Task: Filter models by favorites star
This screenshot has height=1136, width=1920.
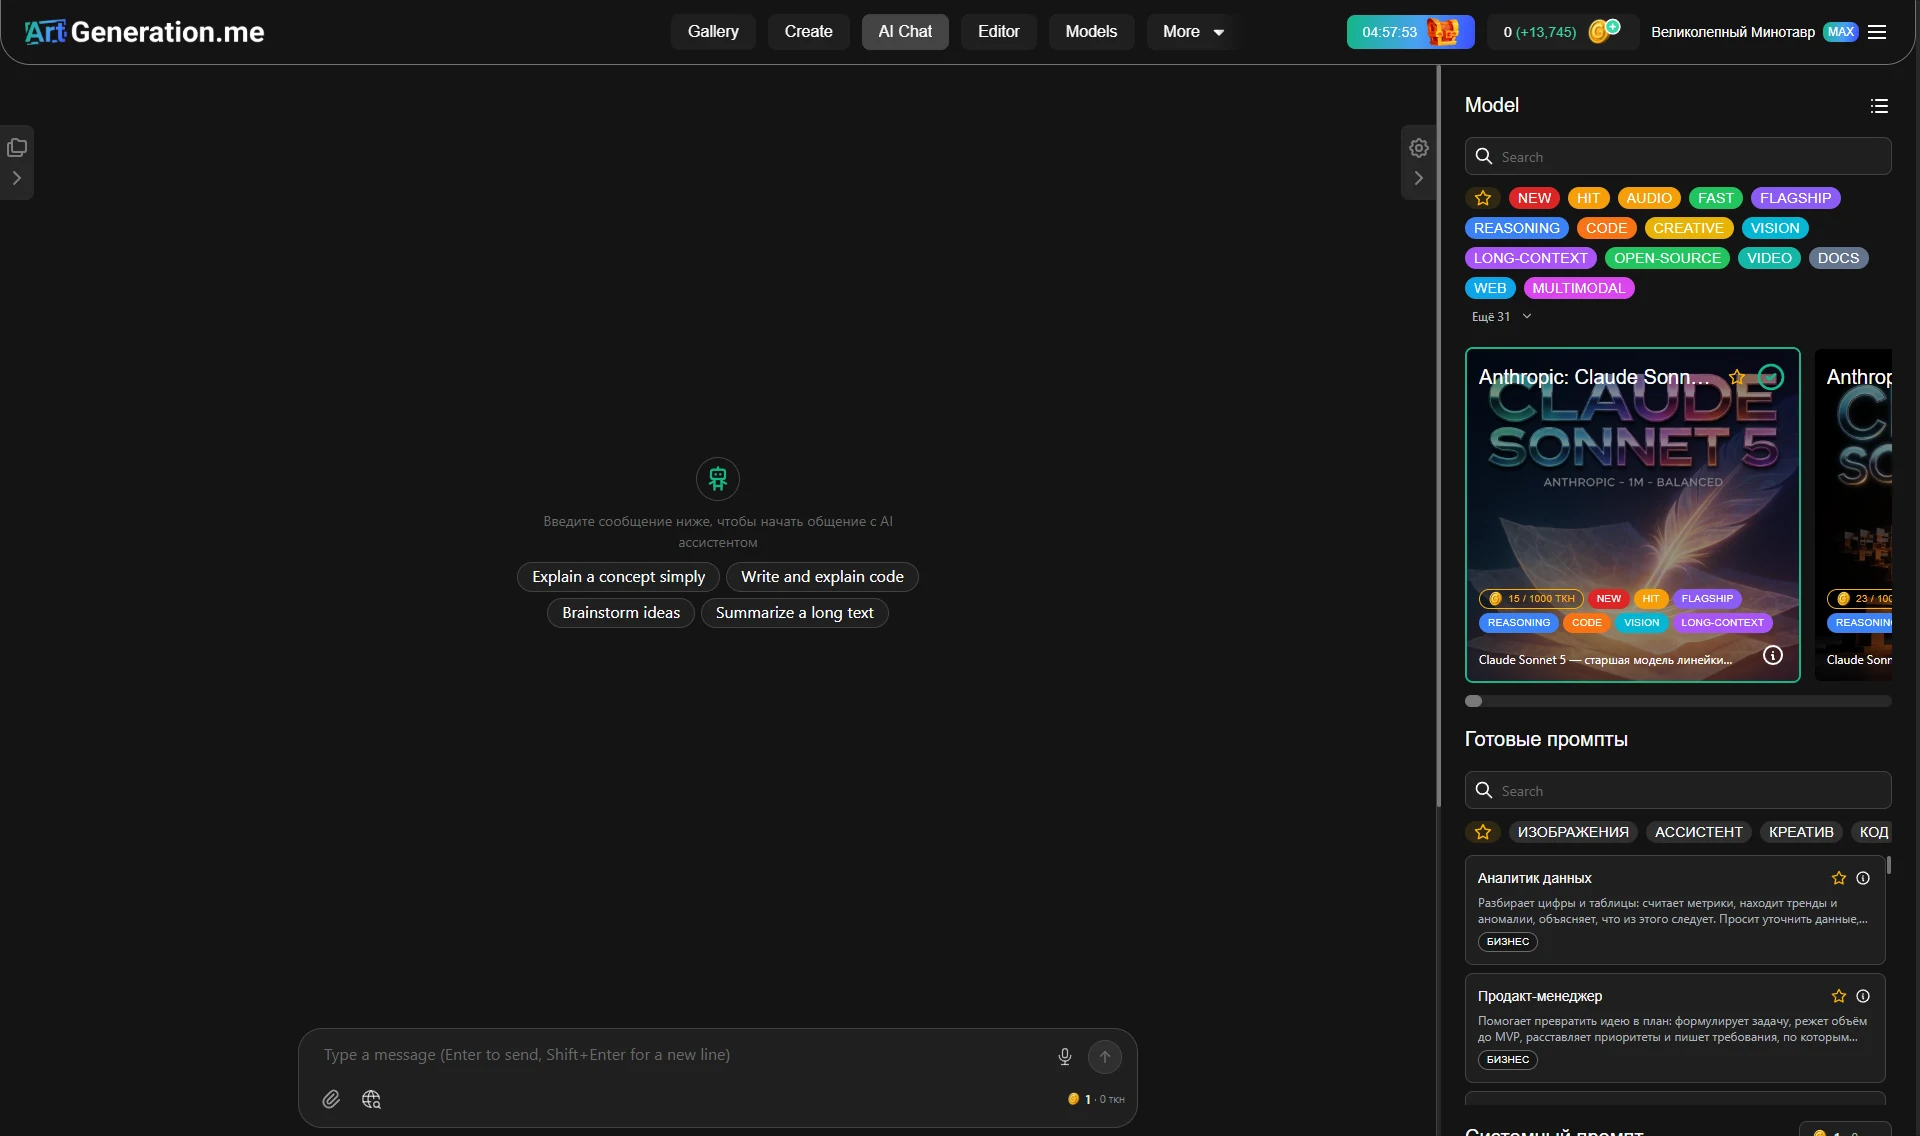Action: click(1483, 198)
